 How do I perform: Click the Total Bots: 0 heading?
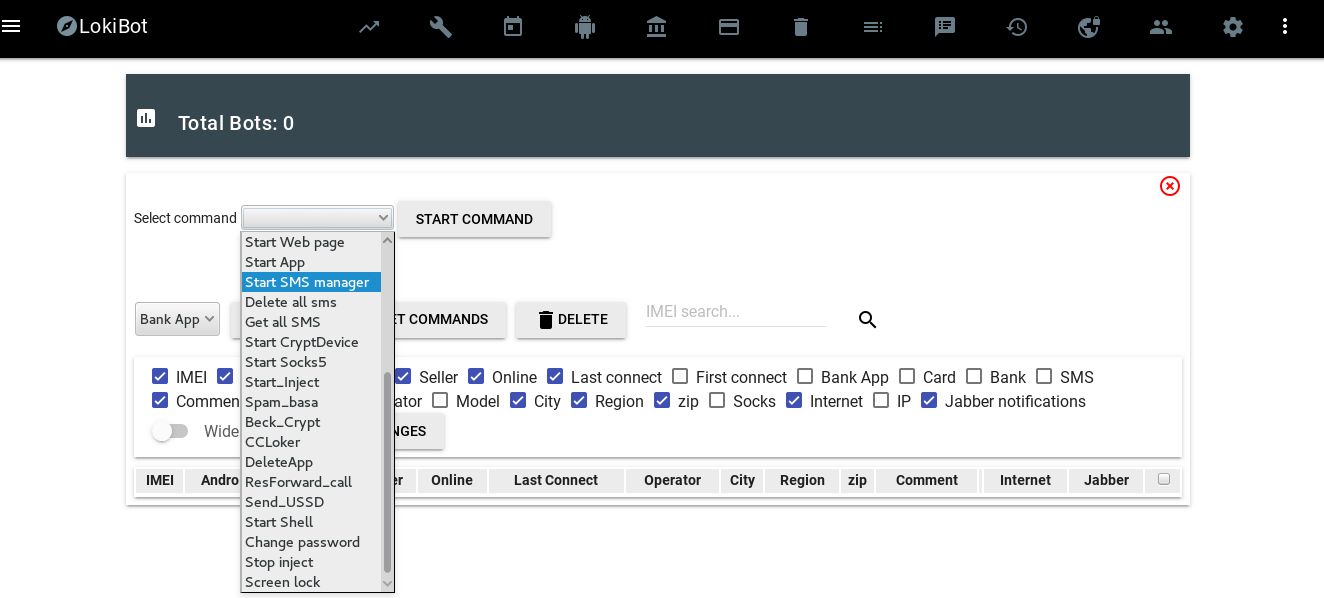[x=236, y=123]
